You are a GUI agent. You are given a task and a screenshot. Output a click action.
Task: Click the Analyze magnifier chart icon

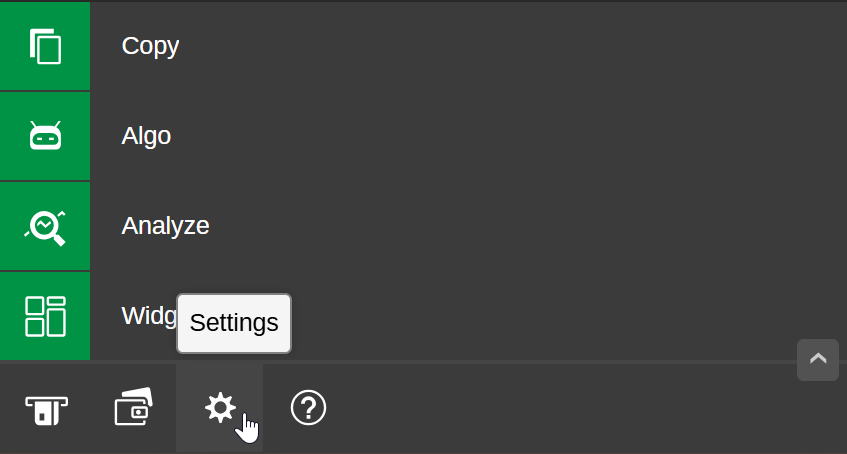click(45, 226)
